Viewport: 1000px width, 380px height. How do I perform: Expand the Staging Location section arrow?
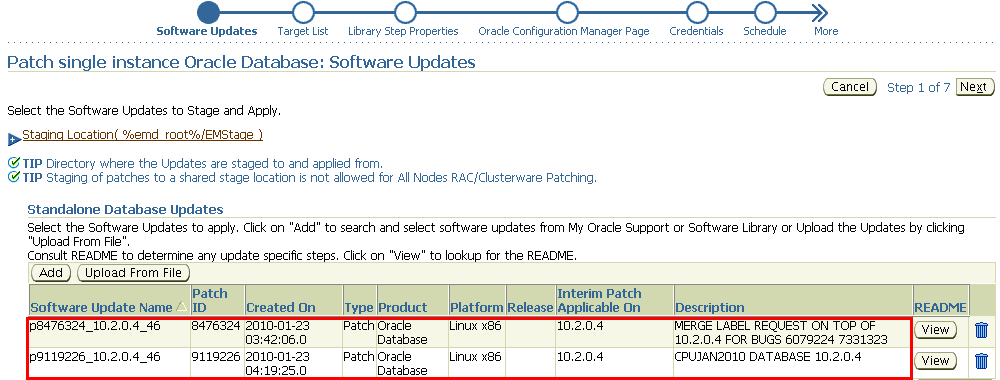(14, 139)
